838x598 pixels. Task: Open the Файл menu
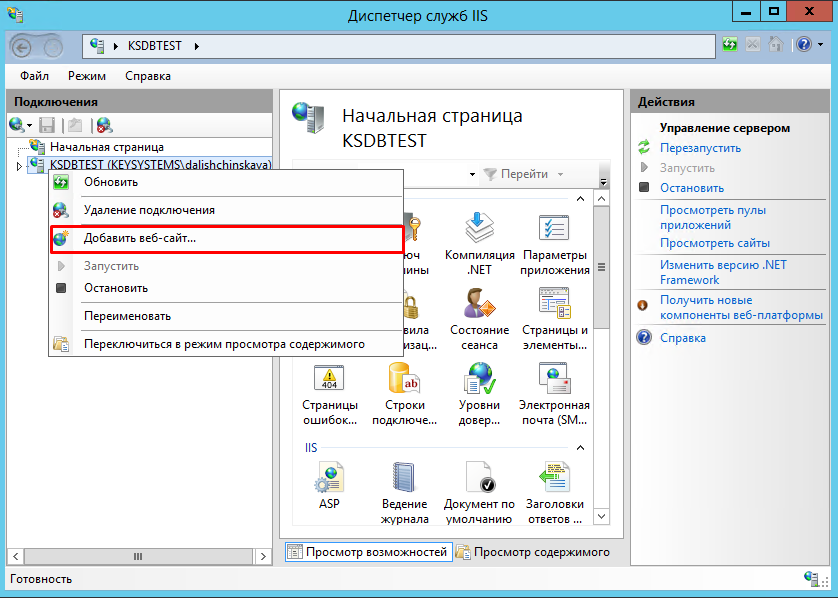click(x=34, y=76)
